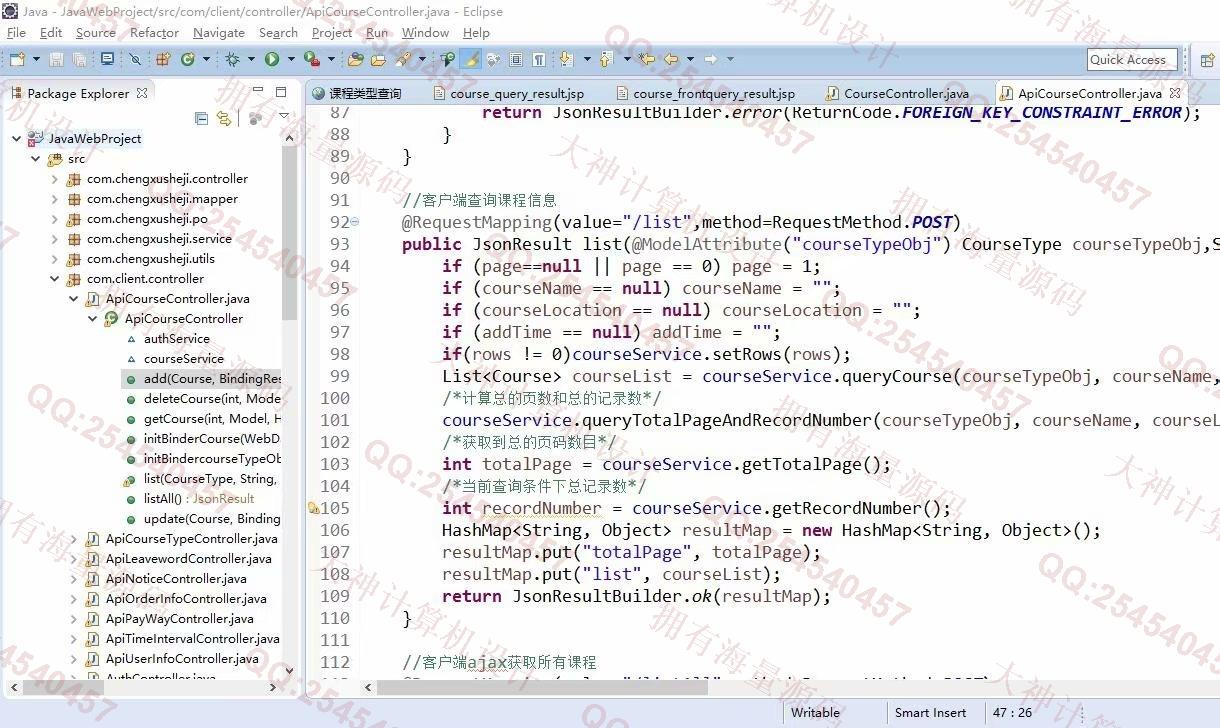The image size is (1220, 728).
Task: Close the Package Explorer view tab
Action: pos(142,93)
